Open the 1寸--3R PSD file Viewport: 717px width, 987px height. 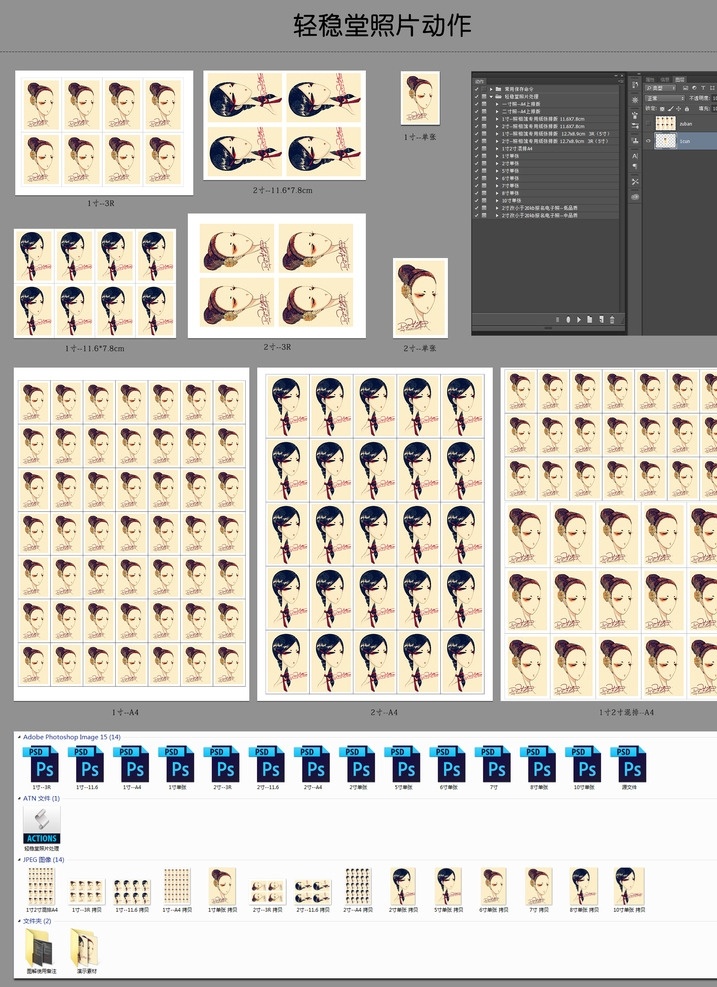(41, 764)
